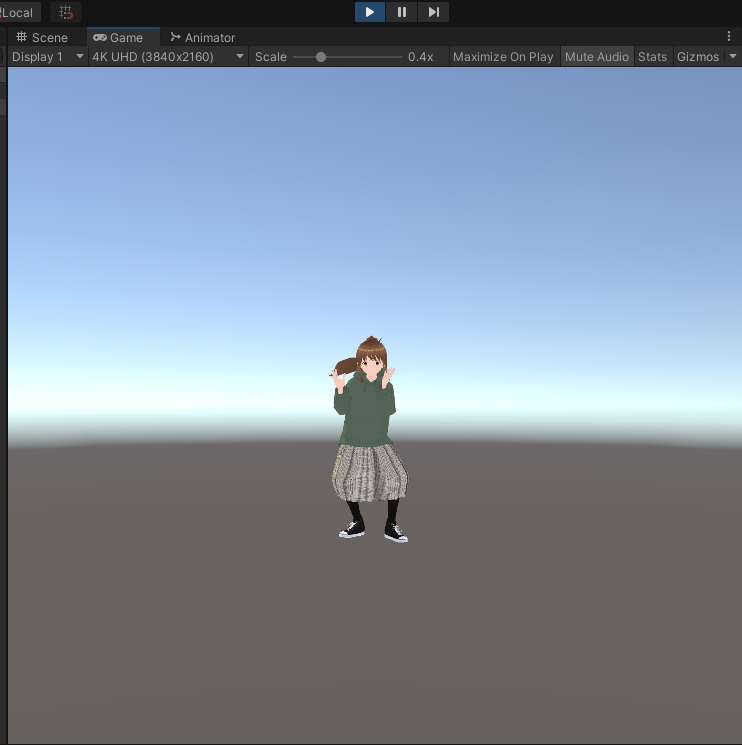Open the Game view three-dot options menu
Viewport: 742px width, 745px height.
click(x=728, y=37)
